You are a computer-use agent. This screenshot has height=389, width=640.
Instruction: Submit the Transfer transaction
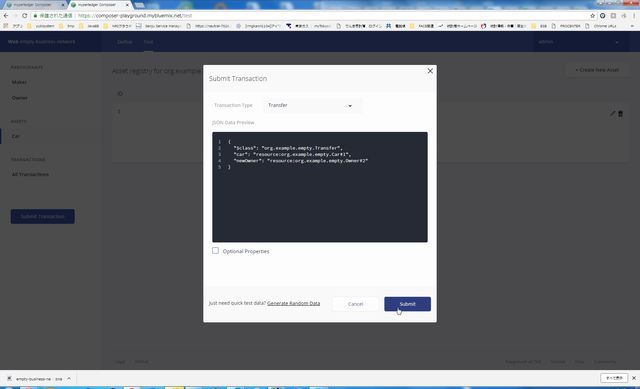pos(407,304)
